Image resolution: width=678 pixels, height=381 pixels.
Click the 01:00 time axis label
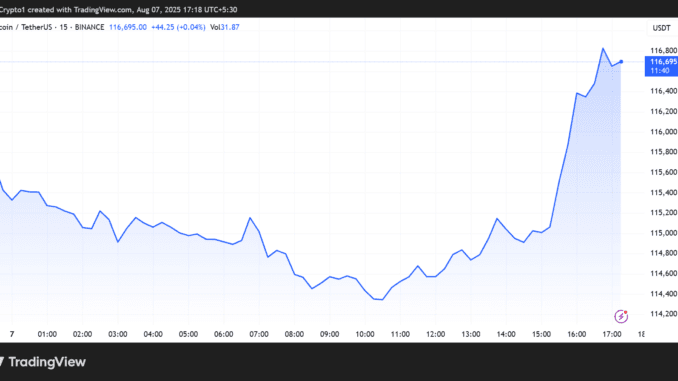pyautogui.click(x=47, y=334)
